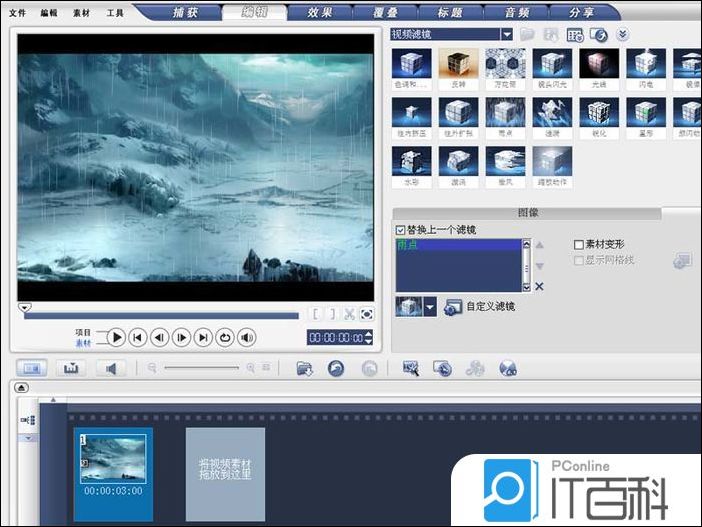Select 素材 clip playback mode
The height and width of the screenshot is (527, 702).
pos(83,343)
